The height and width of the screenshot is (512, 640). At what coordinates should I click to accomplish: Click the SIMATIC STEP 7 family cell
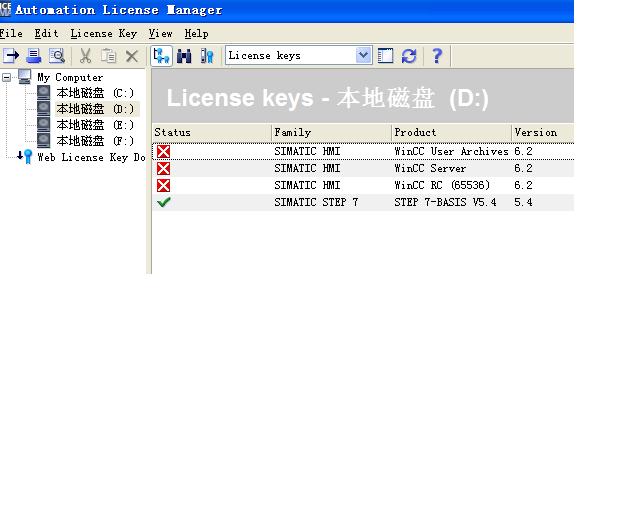click(316, 202)
